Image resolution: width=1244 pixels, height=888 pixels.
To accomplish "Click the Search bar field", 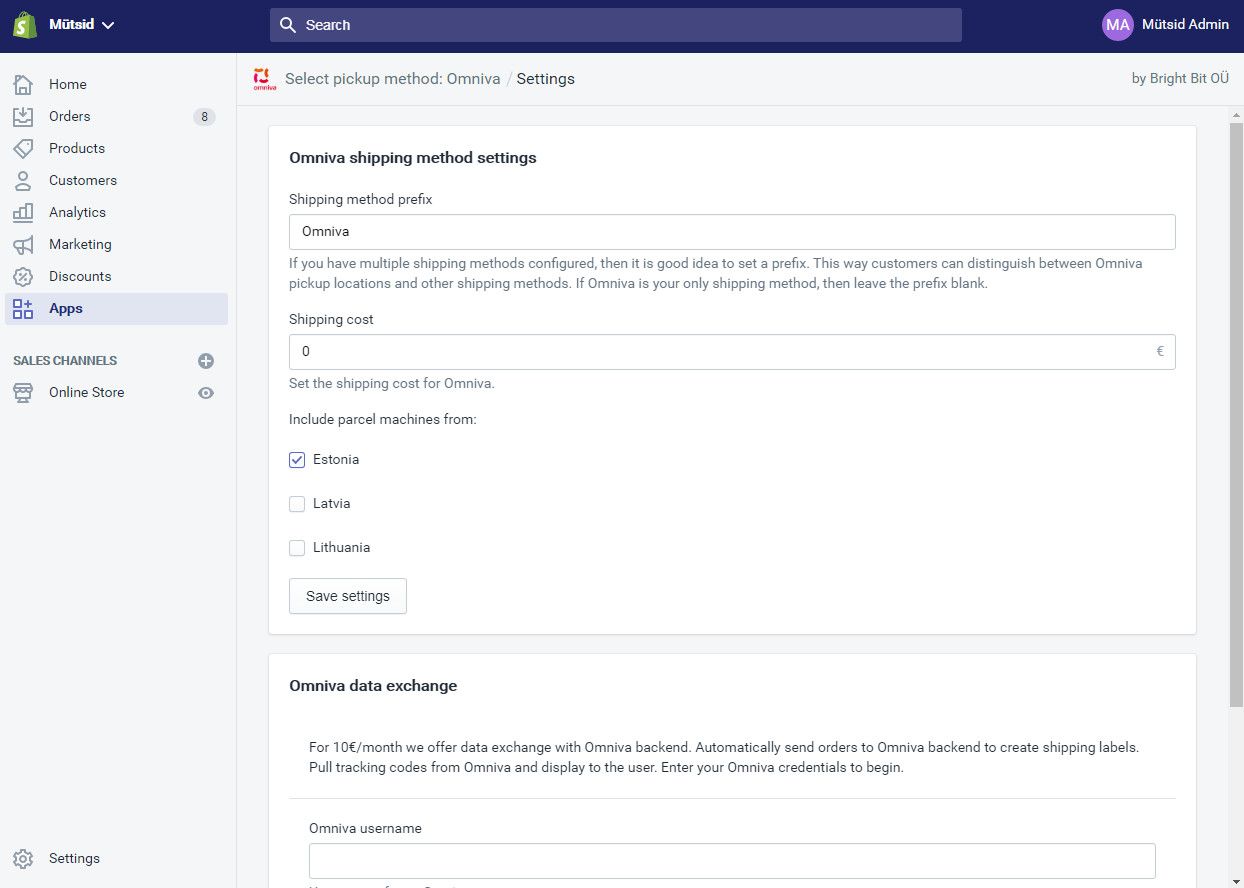I will pos(616,25).
